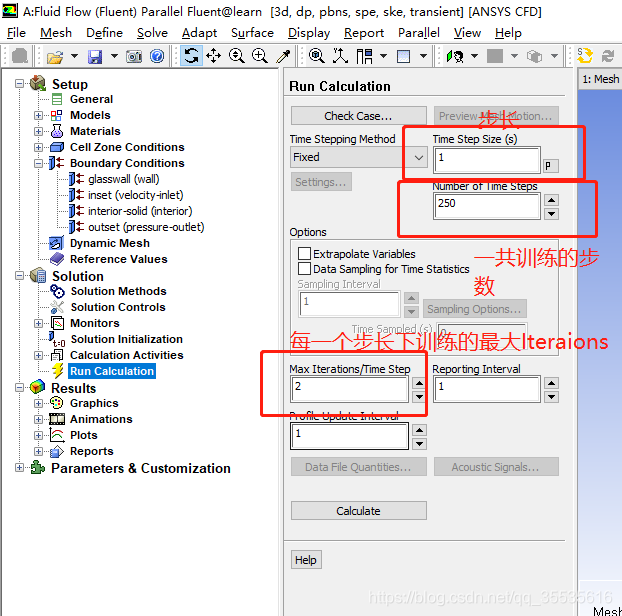622x616 pixels.
Task: Open the Report menu
Action: point(364,33)
